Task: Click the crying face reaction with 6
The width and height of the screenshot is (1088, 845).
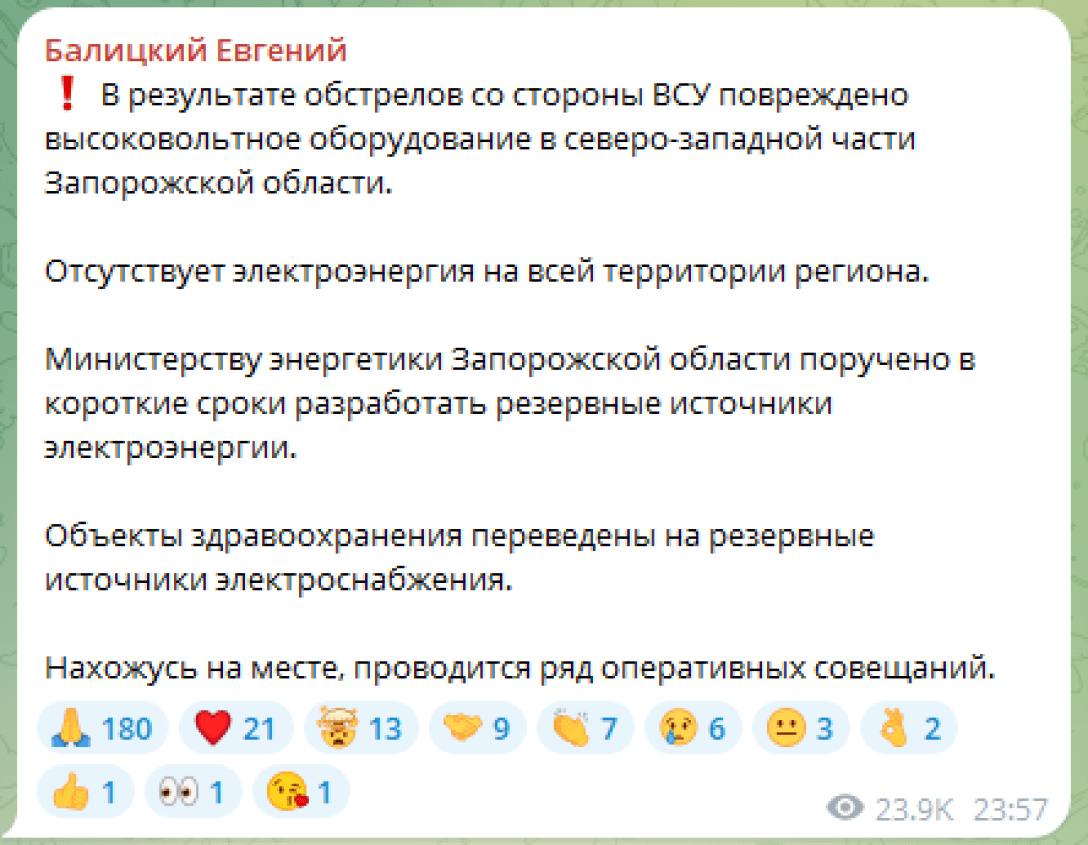Action: click(691, 727)
